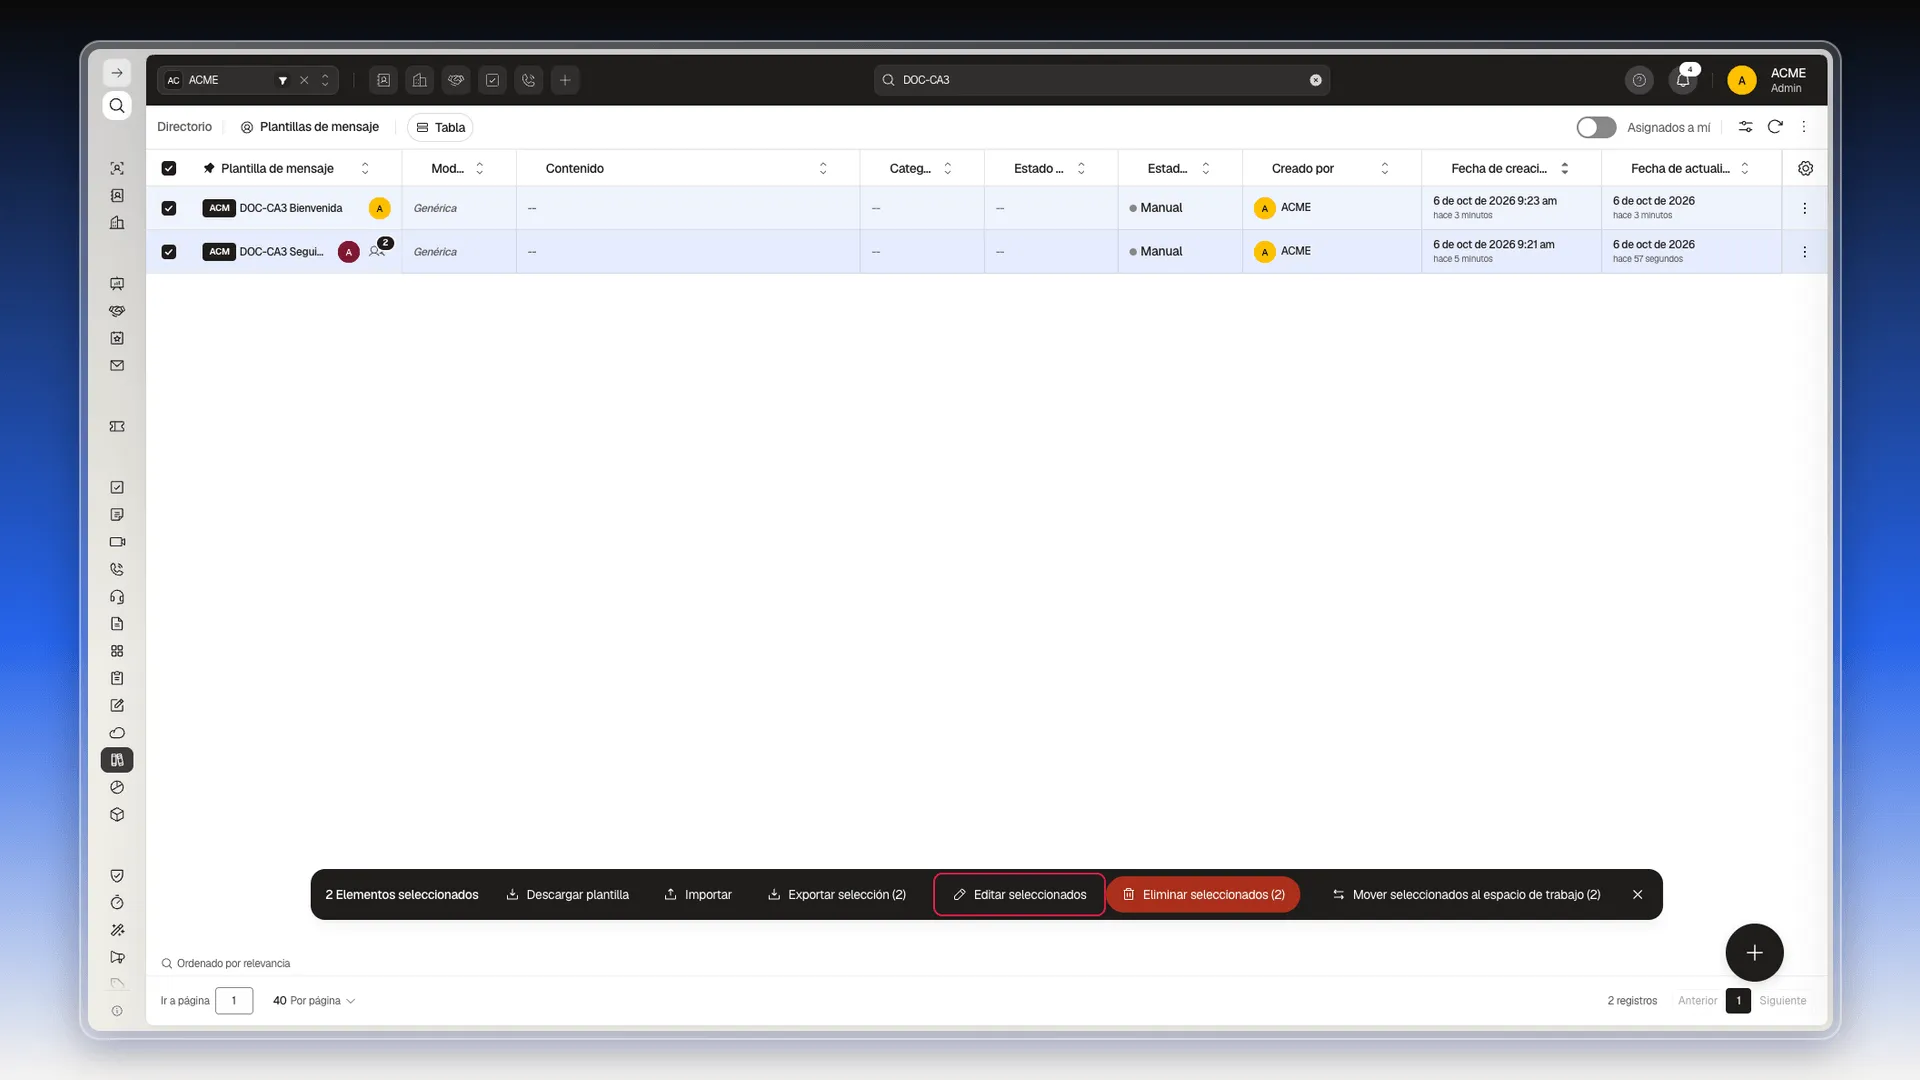Open the sidebar search icon
Screen dimensions: 1920x1080
(x=117, y=106)
